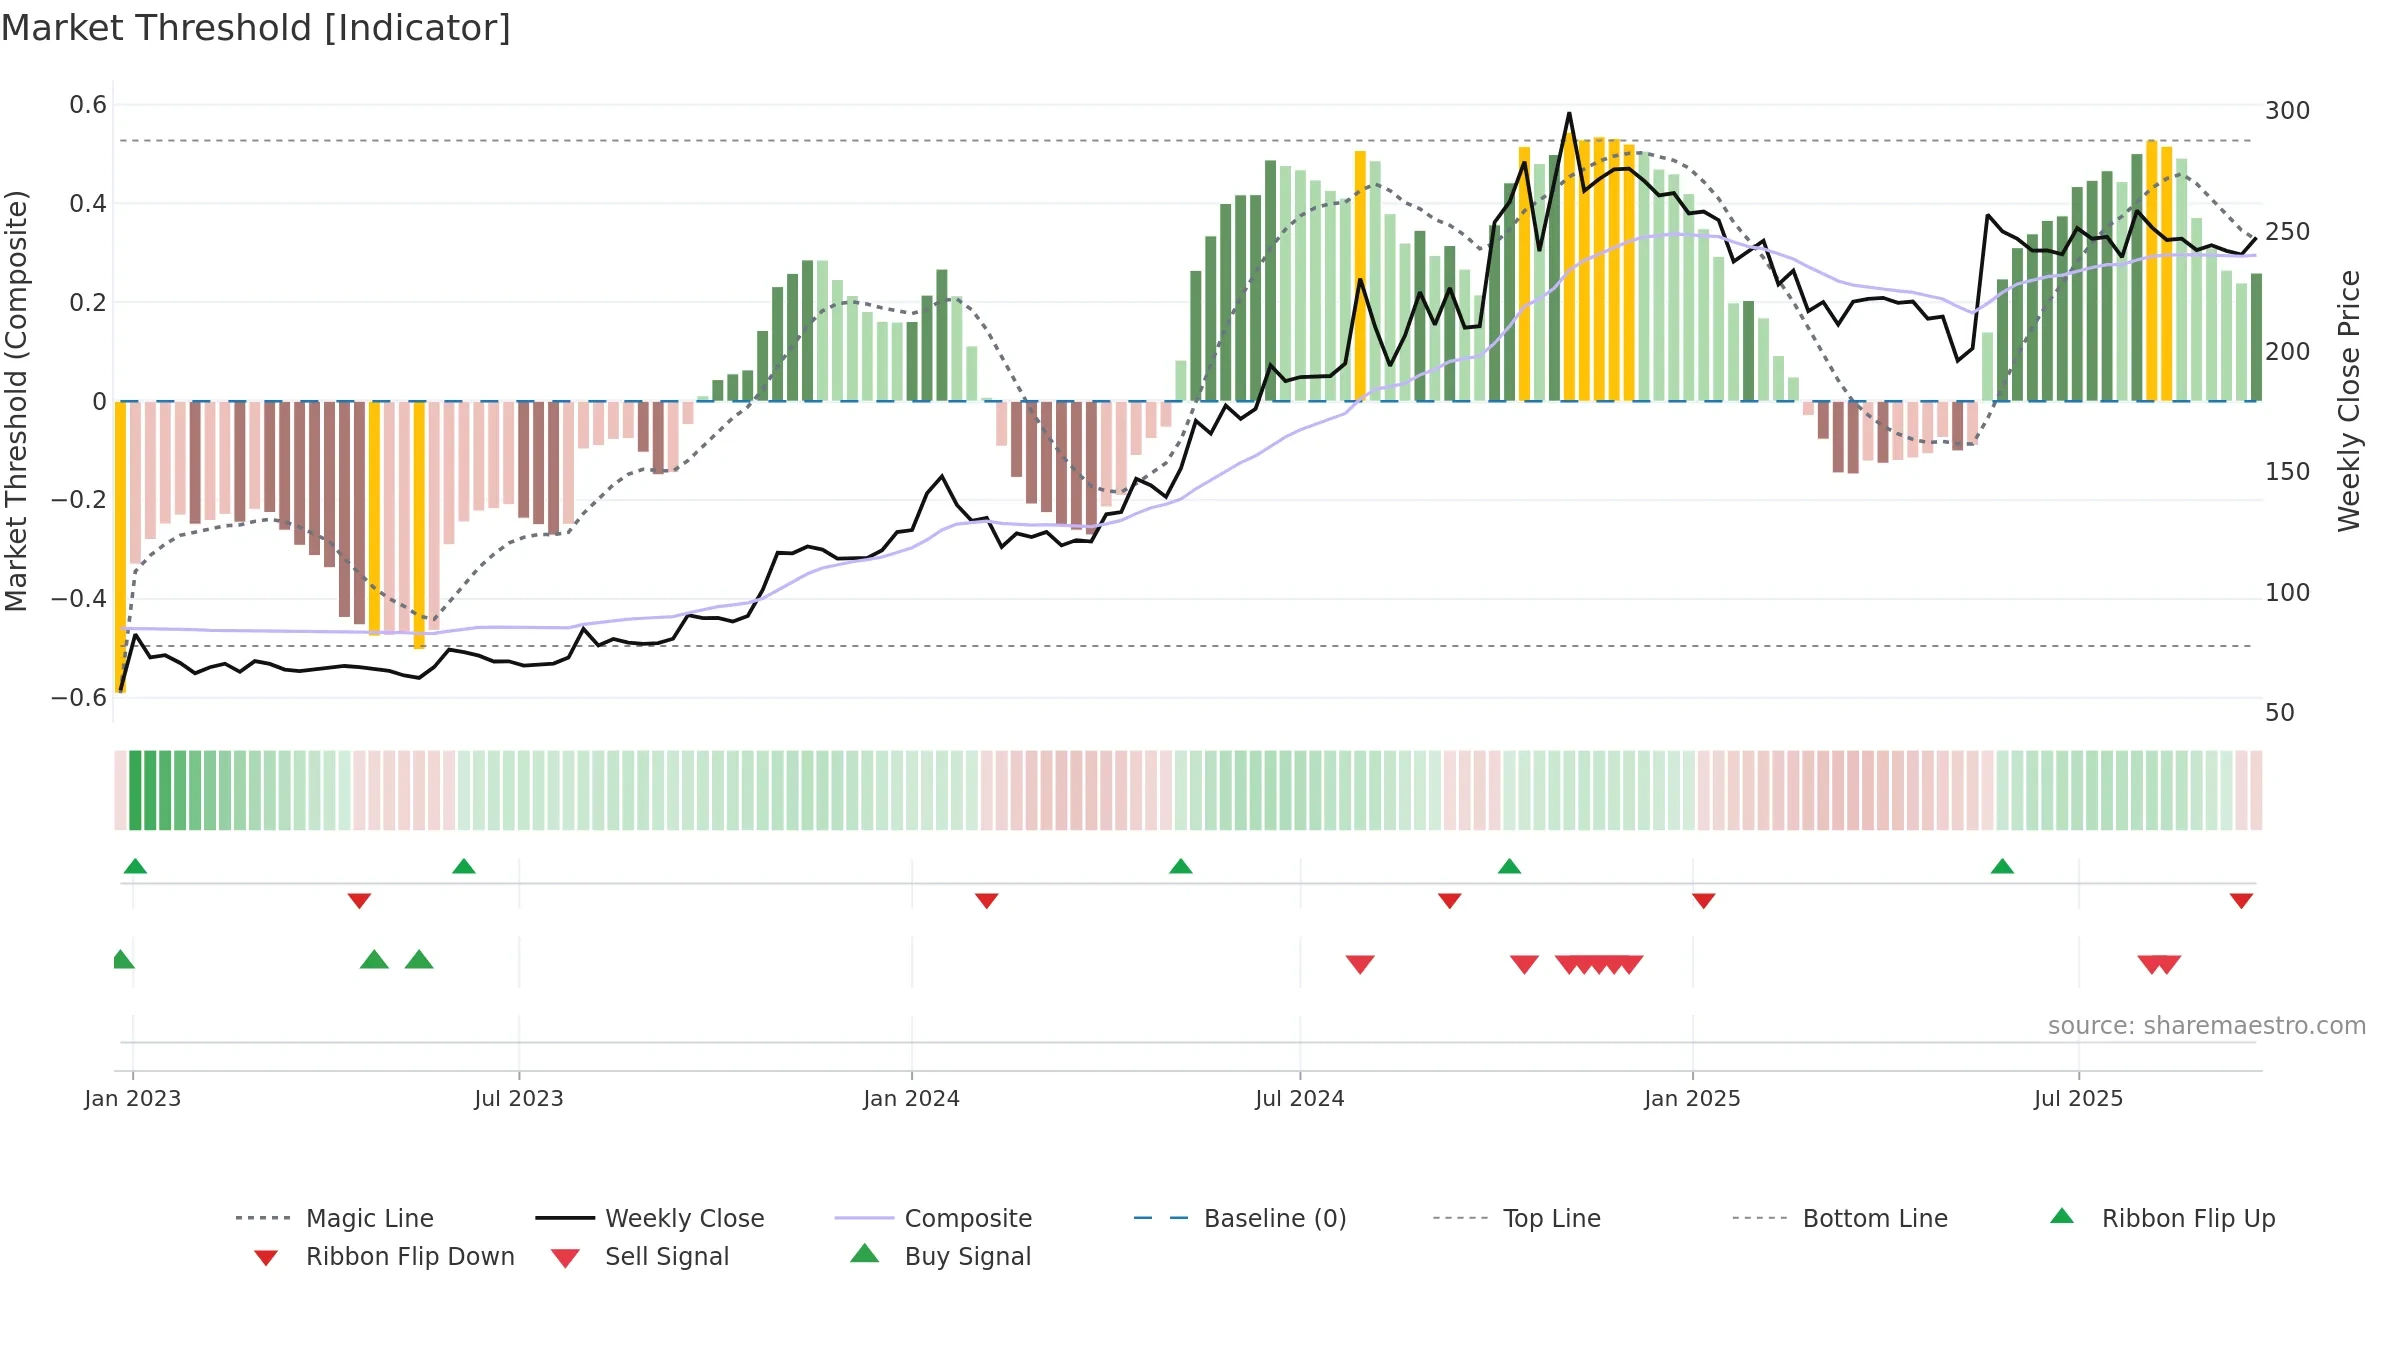Click the −0.4 left axis tick

79,599
